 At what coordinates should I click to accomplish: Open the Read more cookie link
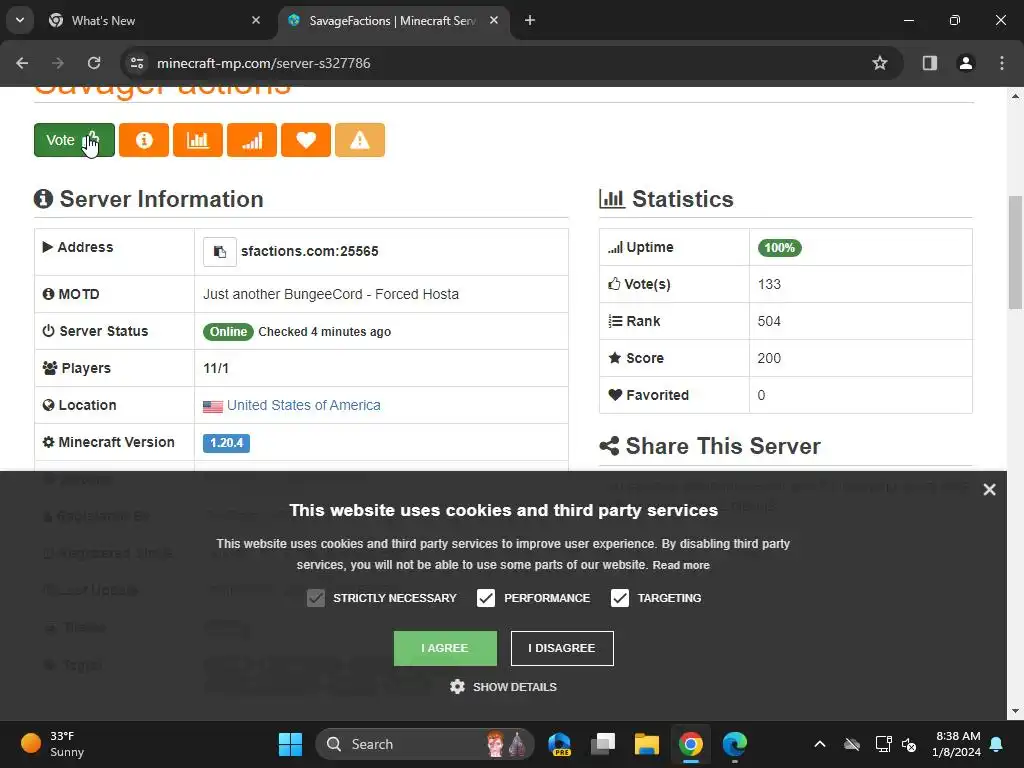tap(681, 566)
